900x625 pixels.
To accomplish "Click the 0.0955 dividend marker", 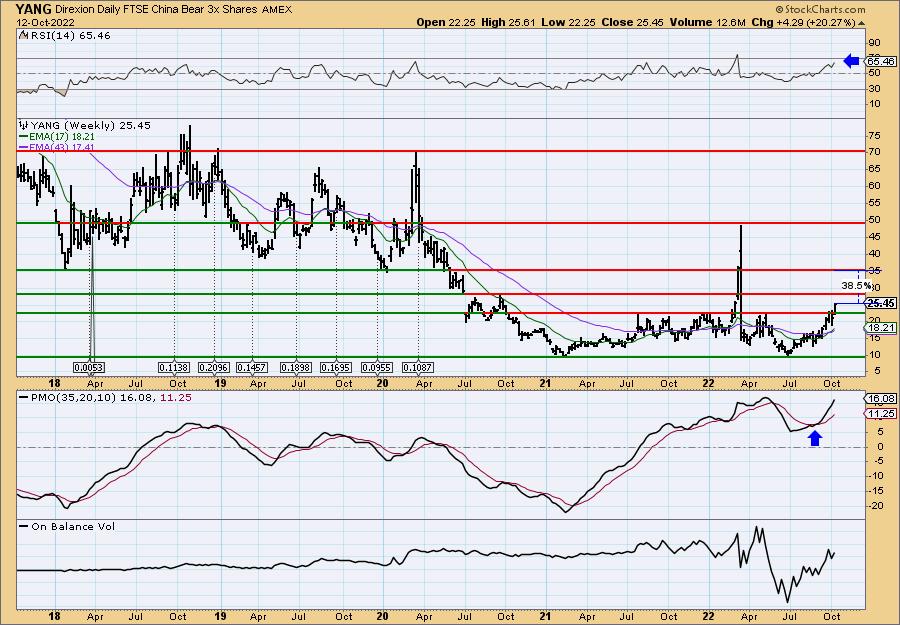I will [x=377, y=367].
